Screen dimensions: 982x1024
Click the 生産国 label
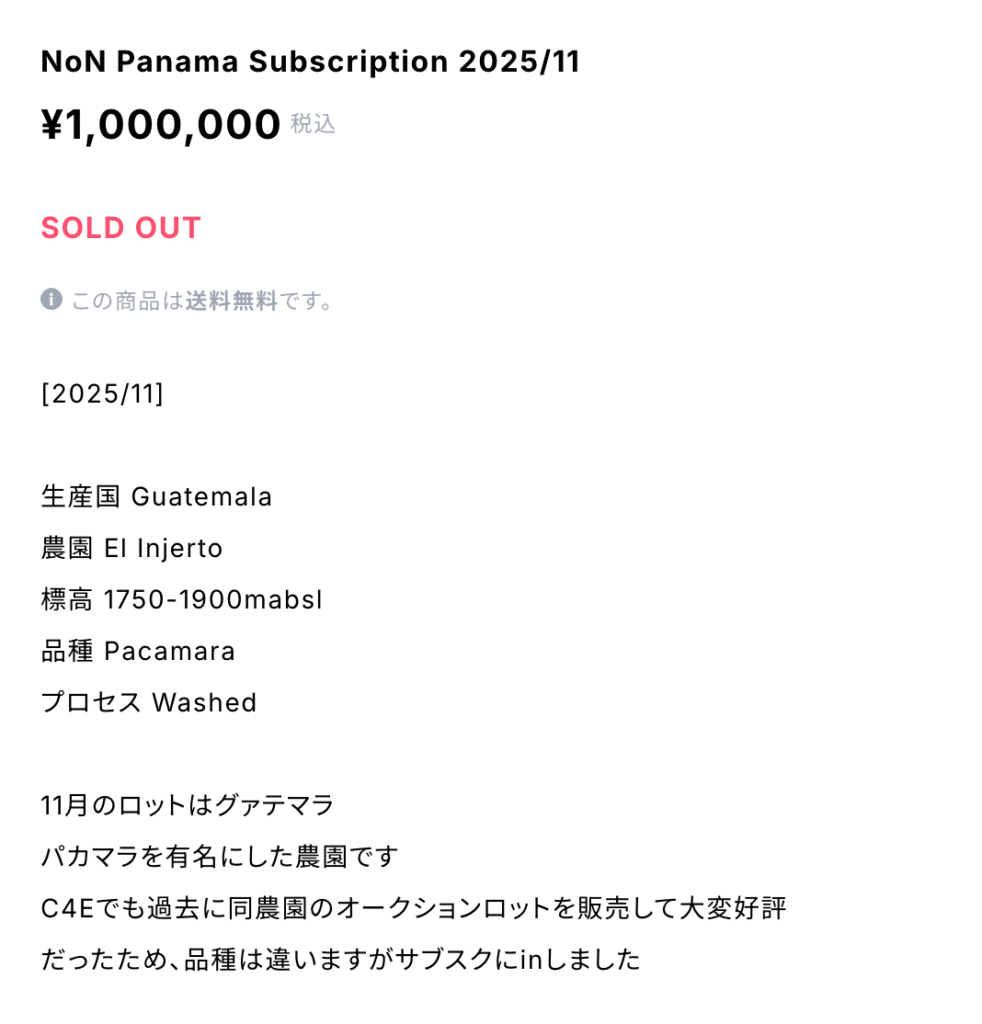point(80,497)
